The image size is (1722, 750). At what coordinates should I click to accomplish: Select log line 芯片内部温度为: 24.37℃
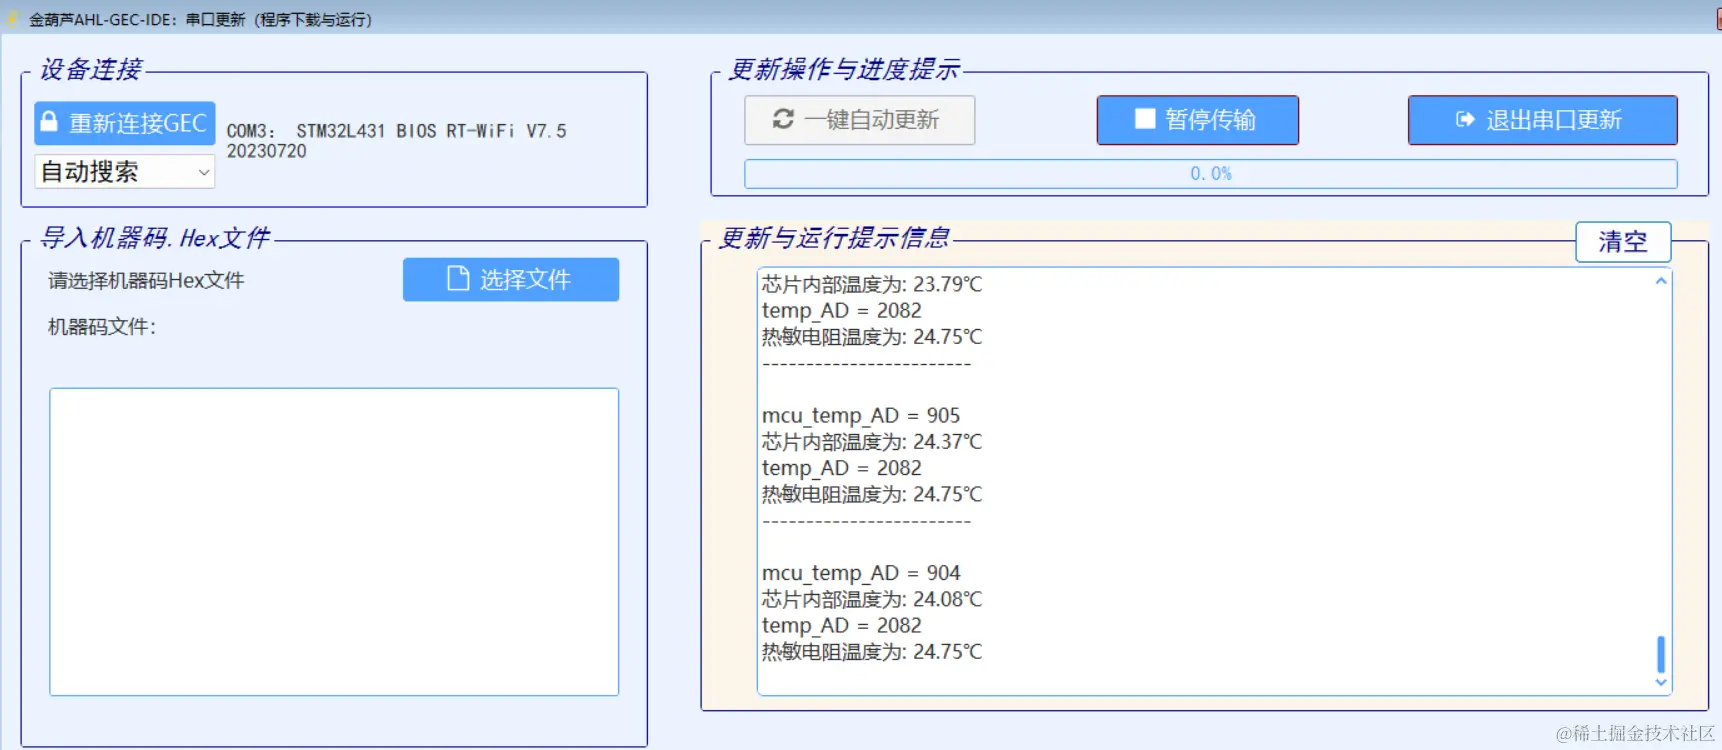pos(872,441)
